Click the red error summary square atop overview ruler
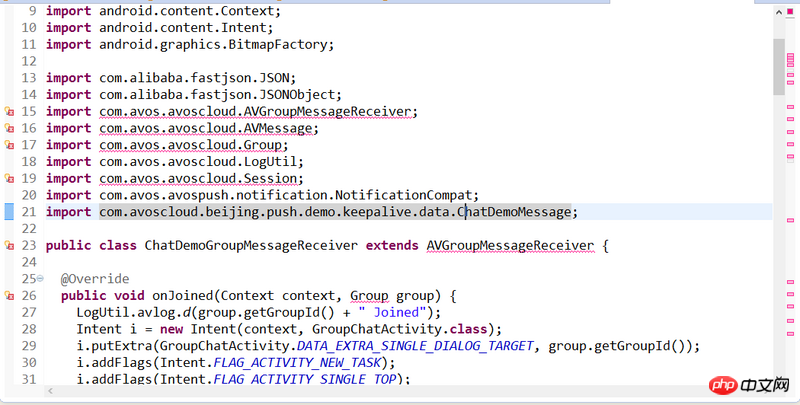 (x=790, y=11)
